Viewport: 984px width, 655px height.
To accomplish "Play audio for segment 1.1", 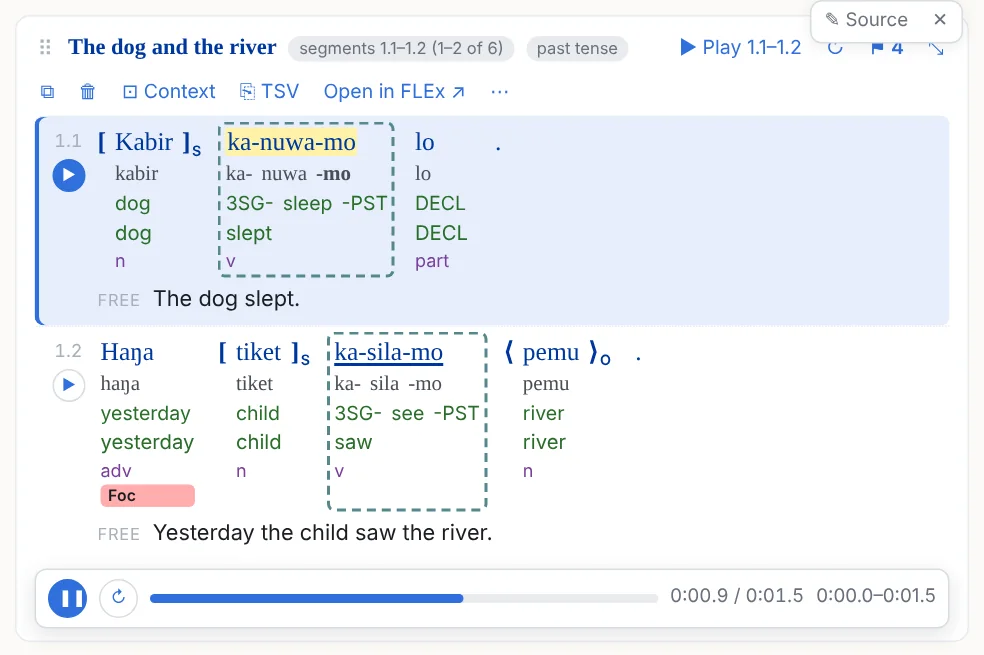I will coord(69,175).
